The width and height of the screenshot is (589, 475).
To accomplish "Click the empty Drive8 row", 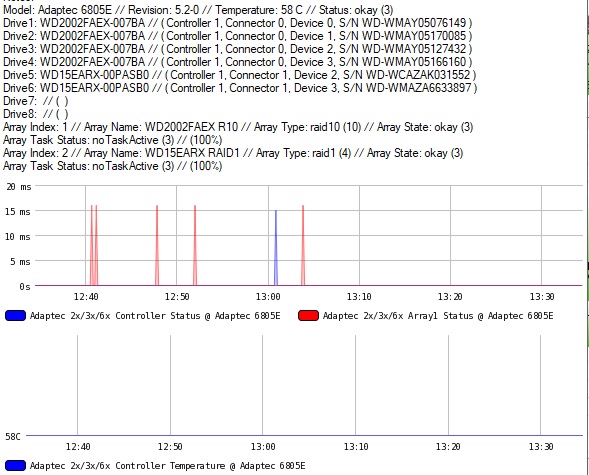I will tap(36, 114).
